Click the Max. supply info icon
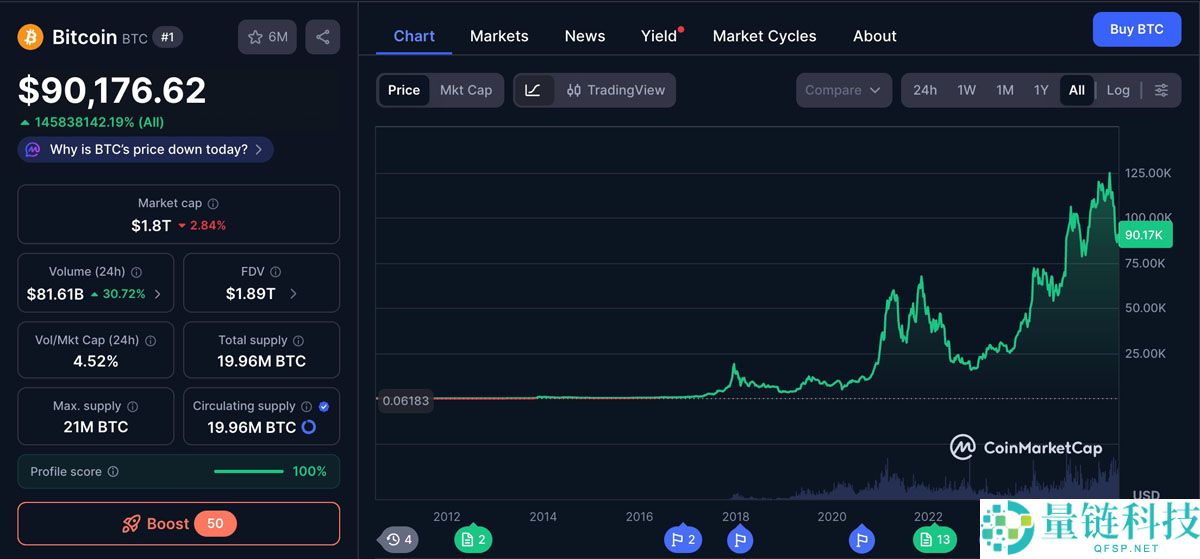Screen dimensions: 1200x559 pyautogui.click(x=132, y=406)
